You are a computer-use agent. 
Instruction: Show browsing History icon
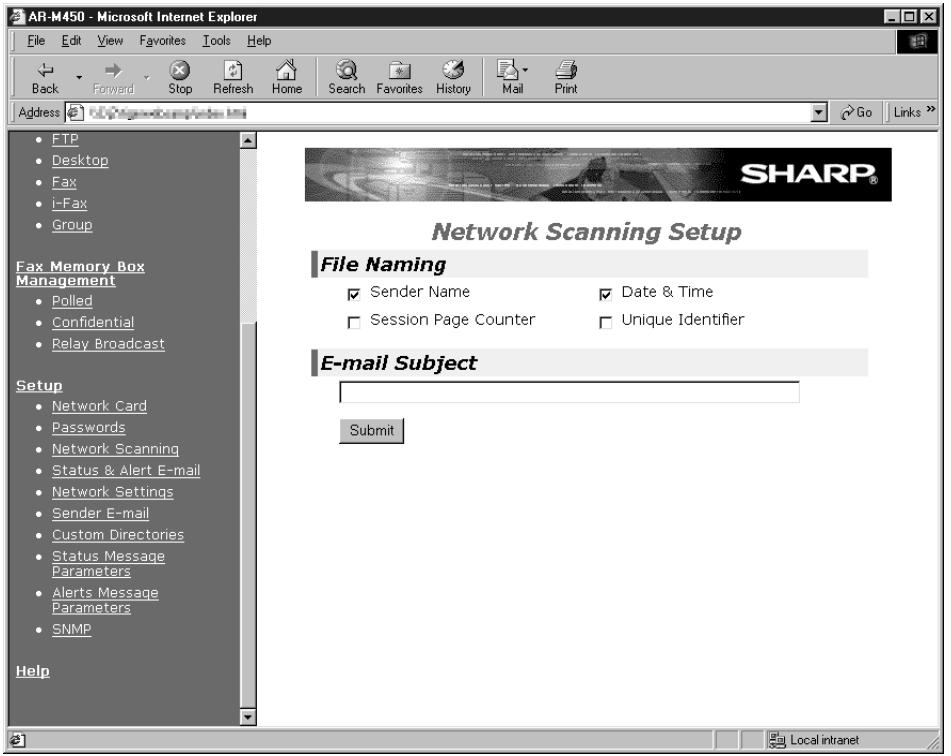(x=453, y=70)
